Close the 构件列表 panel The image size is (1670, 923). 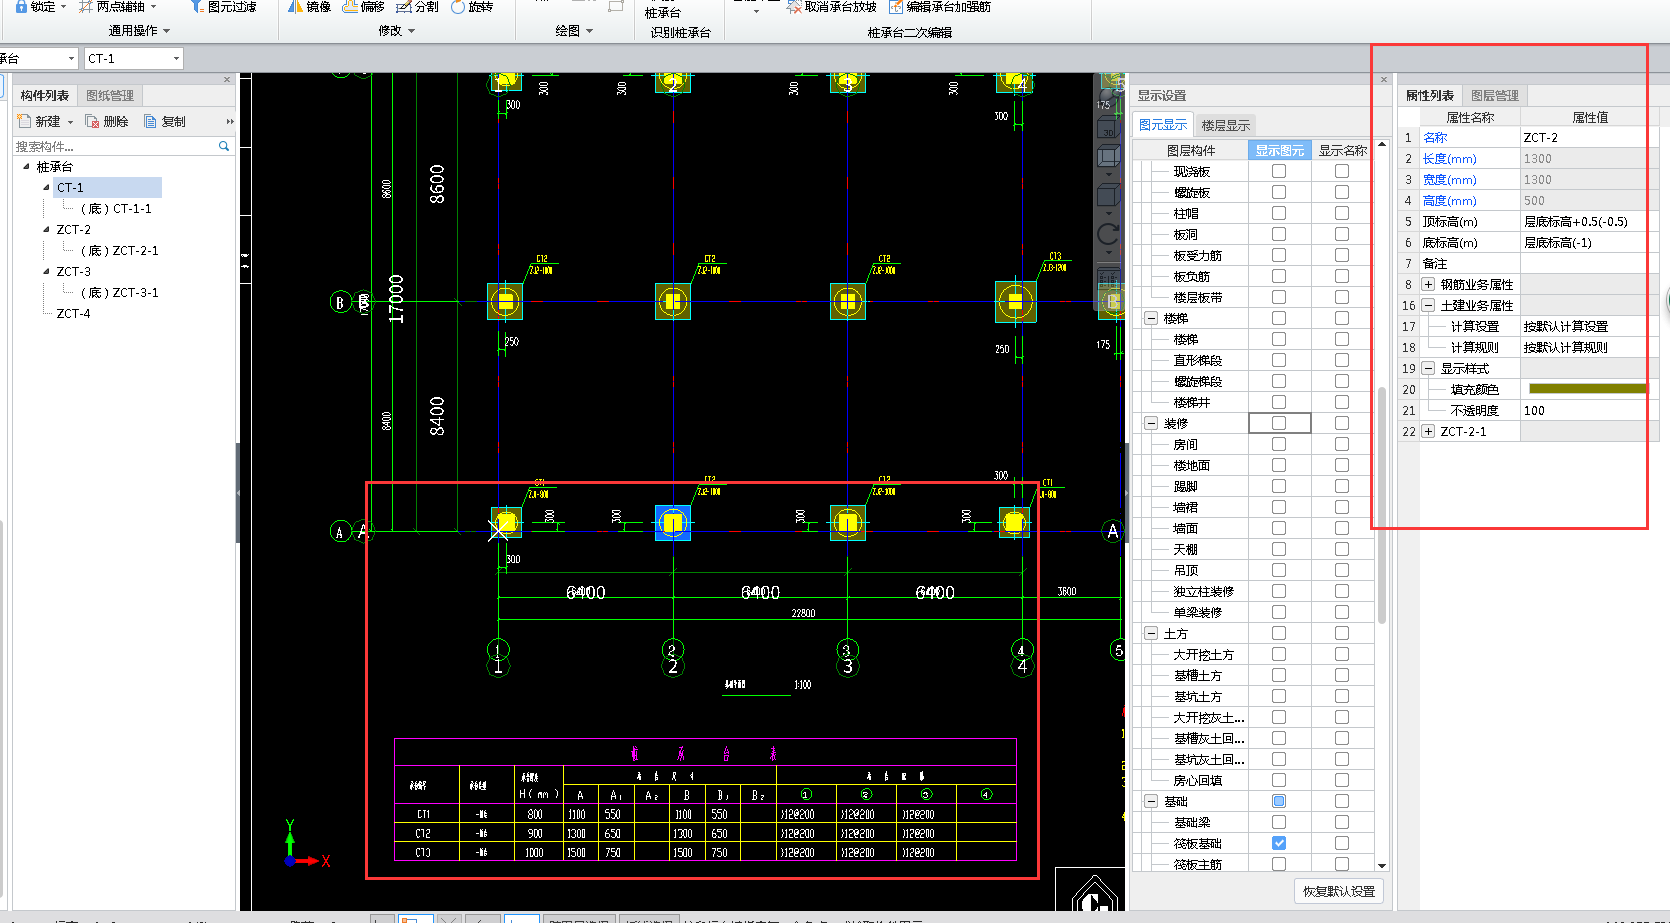(227, 80)
